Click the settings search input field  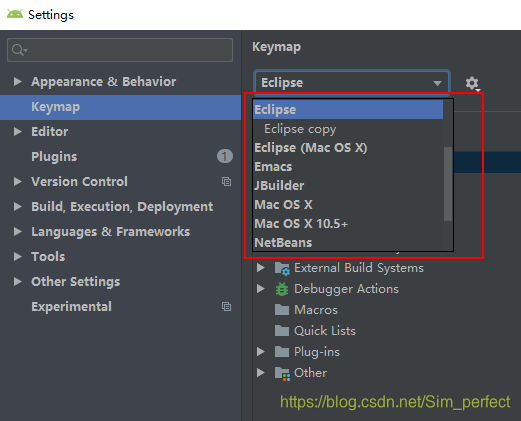pyautogui.click(x=120, y=50)
